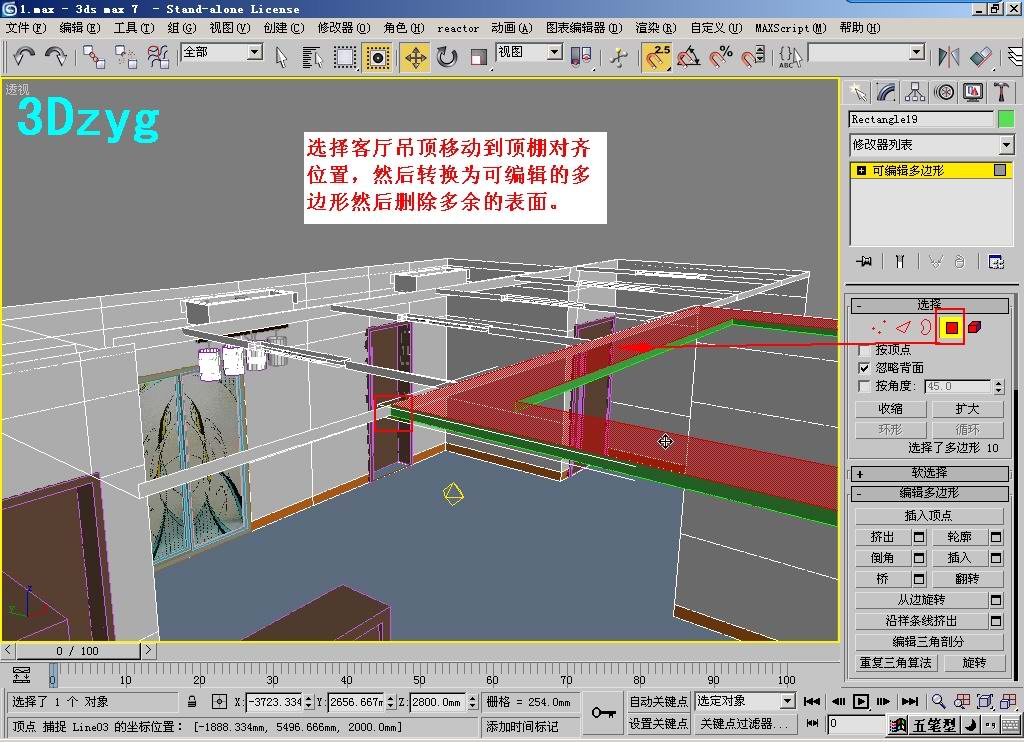Image resolution: width=1024 pixels, height=742 pixels.
Task: Click the Pin Stack icon
Action: [x=864, y=262]
